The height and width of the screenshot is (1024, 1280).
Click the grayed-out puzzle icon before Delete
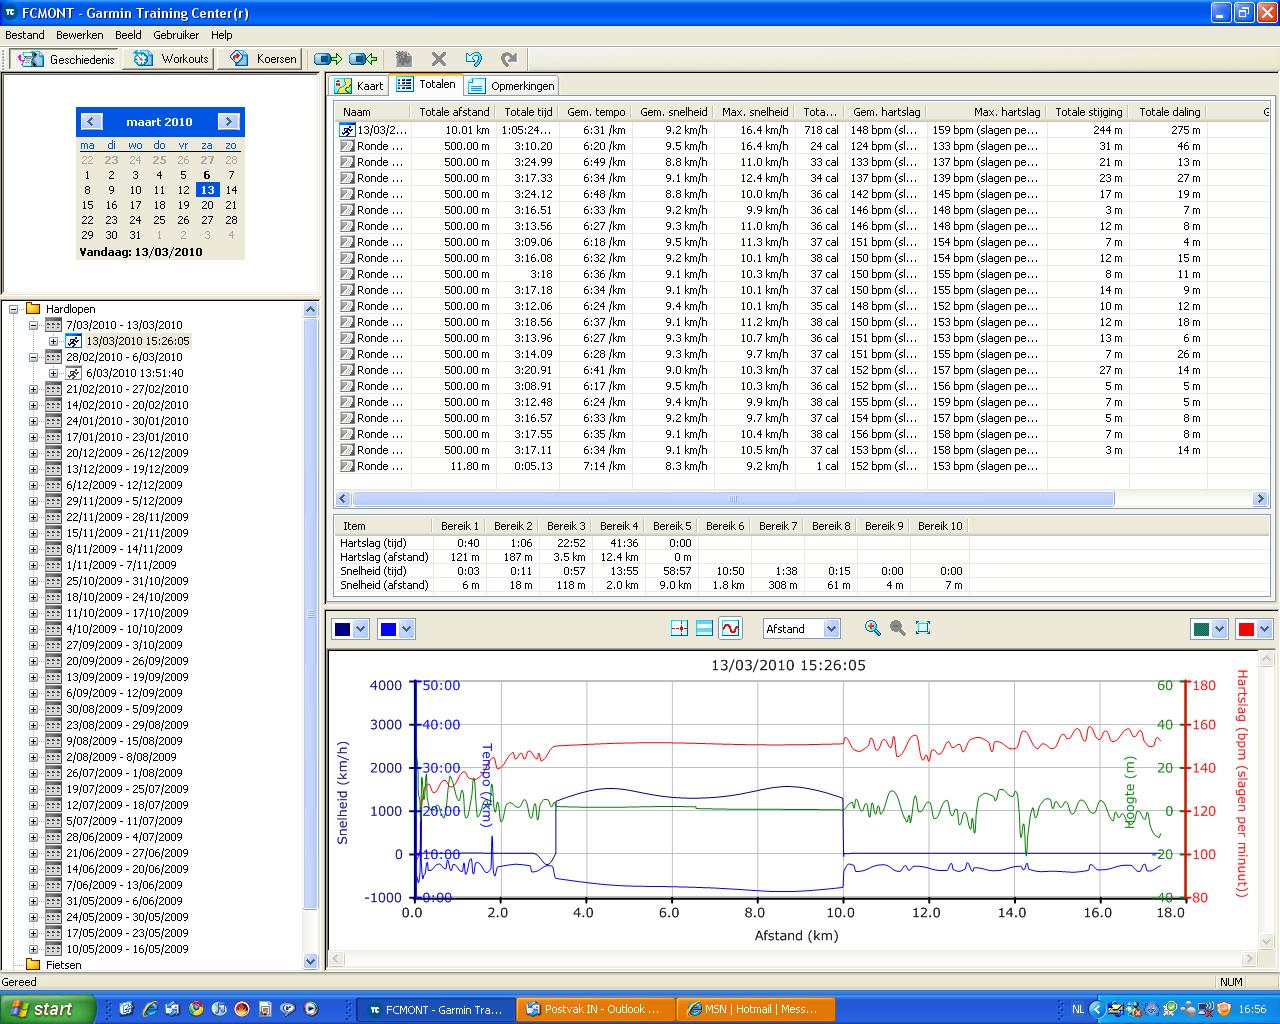(x=403, y=59)
